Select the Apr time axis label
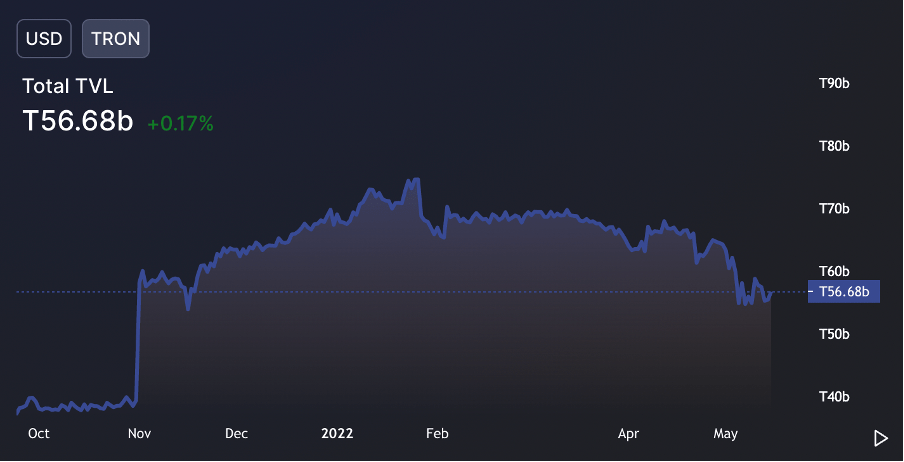This screenshot has width=904, height=462. (628, 434)
